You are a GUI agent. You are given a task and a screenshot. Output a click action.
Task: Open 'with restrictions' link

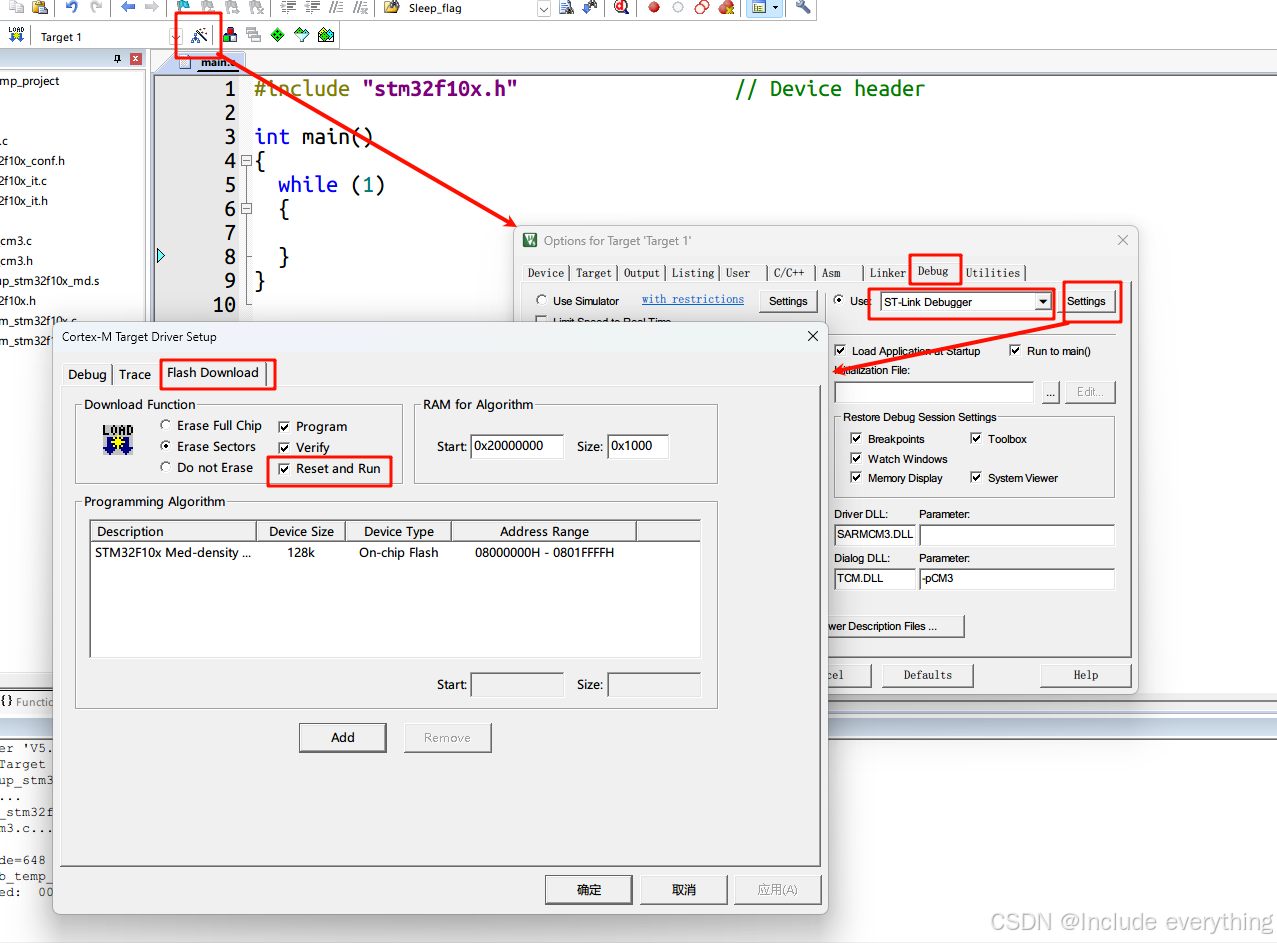[x=693, y=299]
